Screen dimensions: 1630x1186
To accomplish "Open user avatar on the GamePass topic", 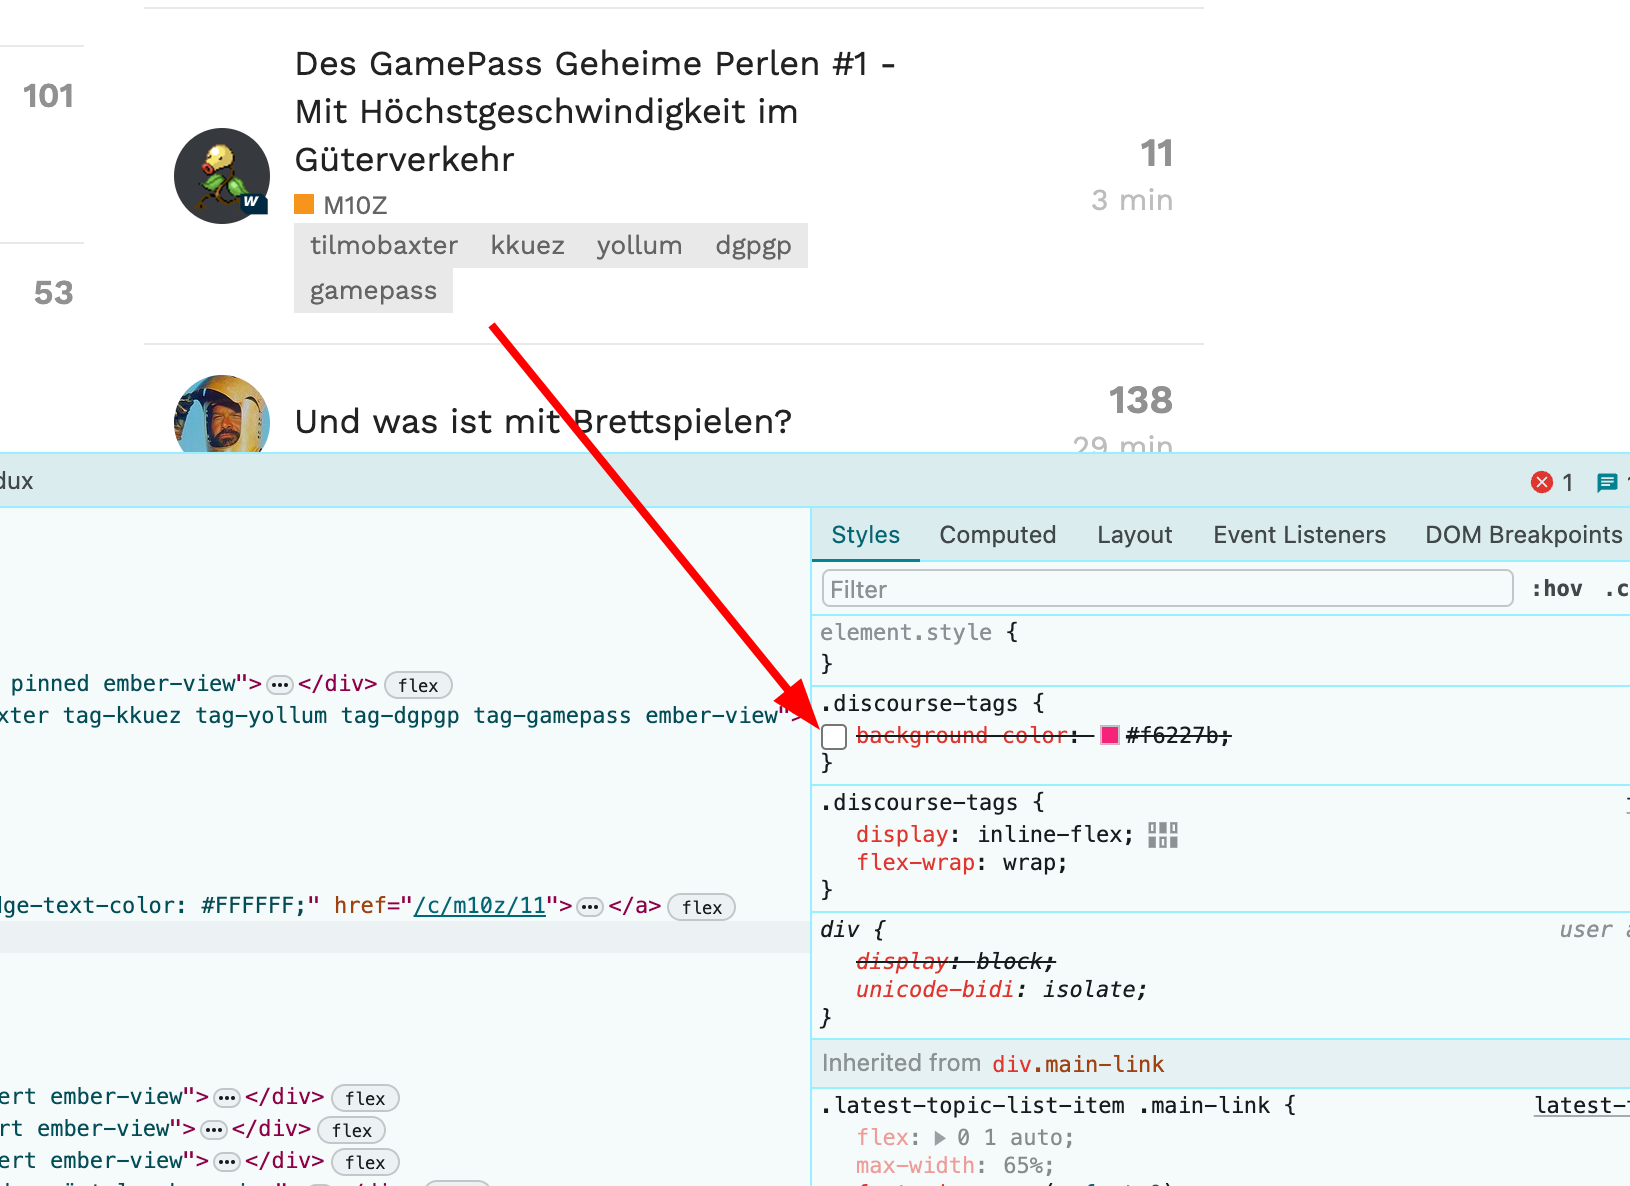I will (222, 176).
